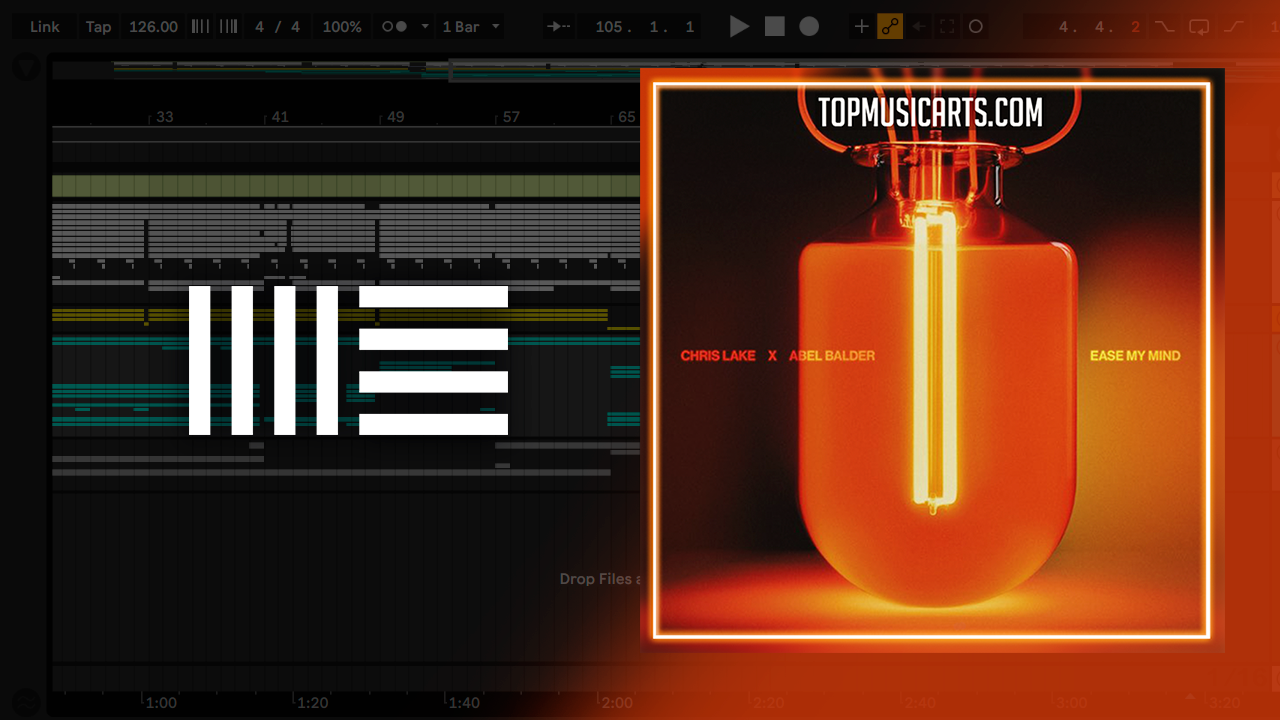This screenshot has width=1280, height=720.
Task: Click the Arrangement Record circle button
Action: click(x=809, y=27)
